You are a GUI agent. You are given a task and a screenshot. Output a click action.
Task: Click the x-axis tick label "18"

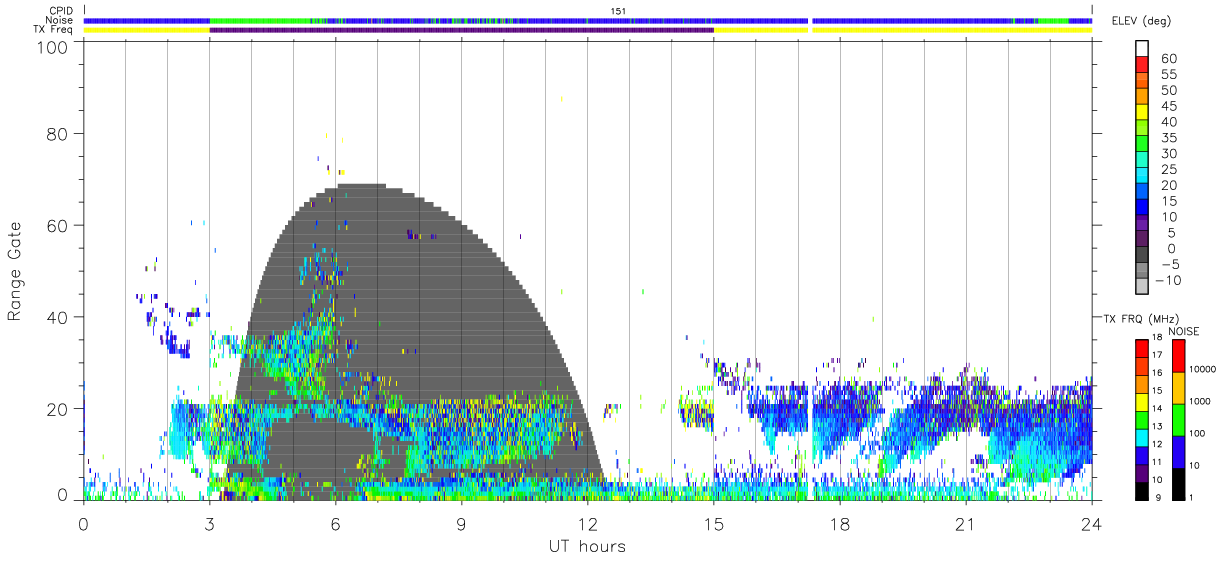pyautogui.click(x=839, y=523)
